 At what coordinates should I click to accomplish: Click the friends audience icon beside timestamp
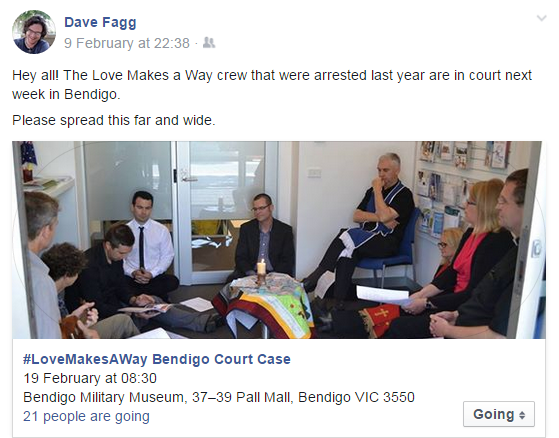(209, 43)
